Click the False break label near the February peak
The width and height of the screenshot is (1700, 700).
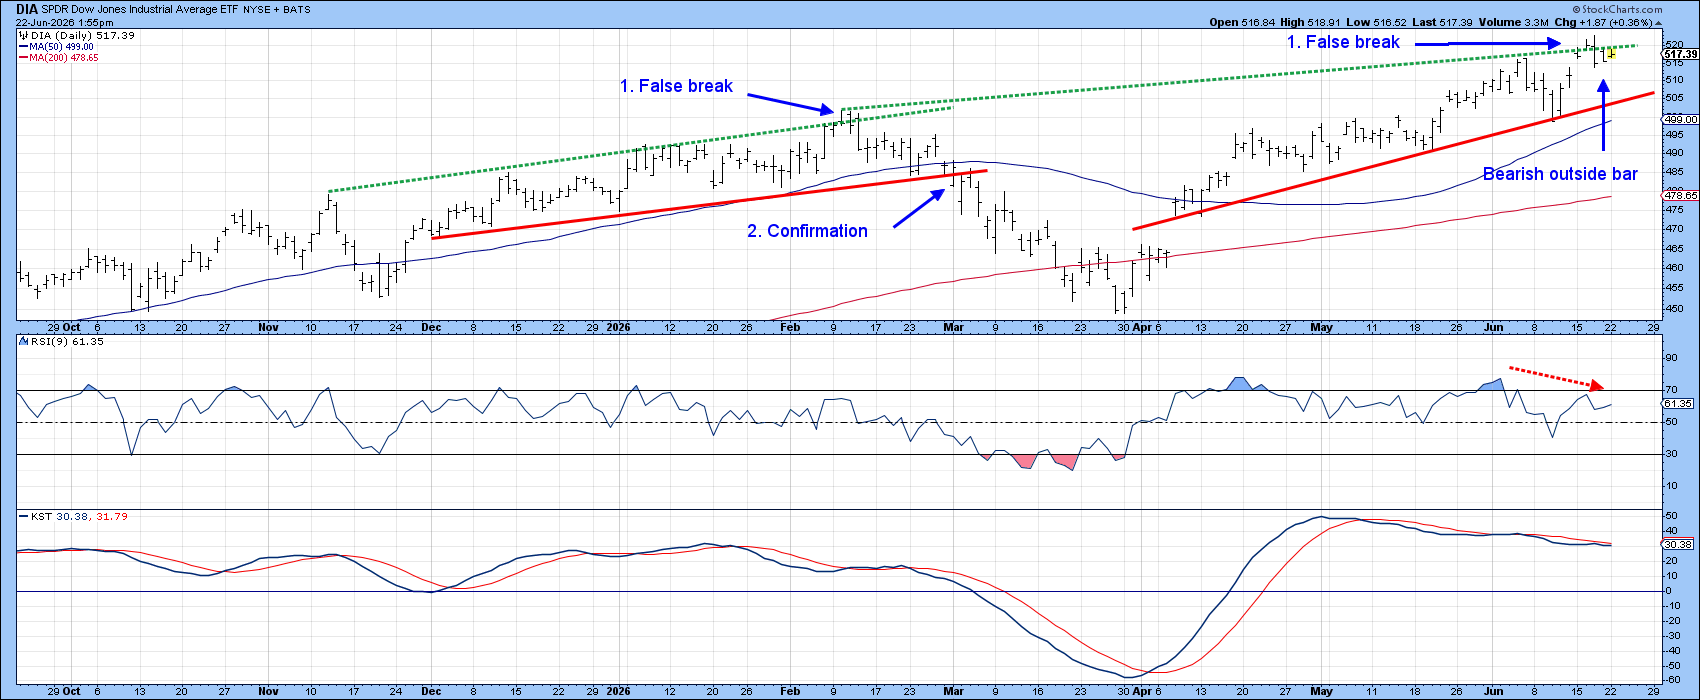[676, 87]
